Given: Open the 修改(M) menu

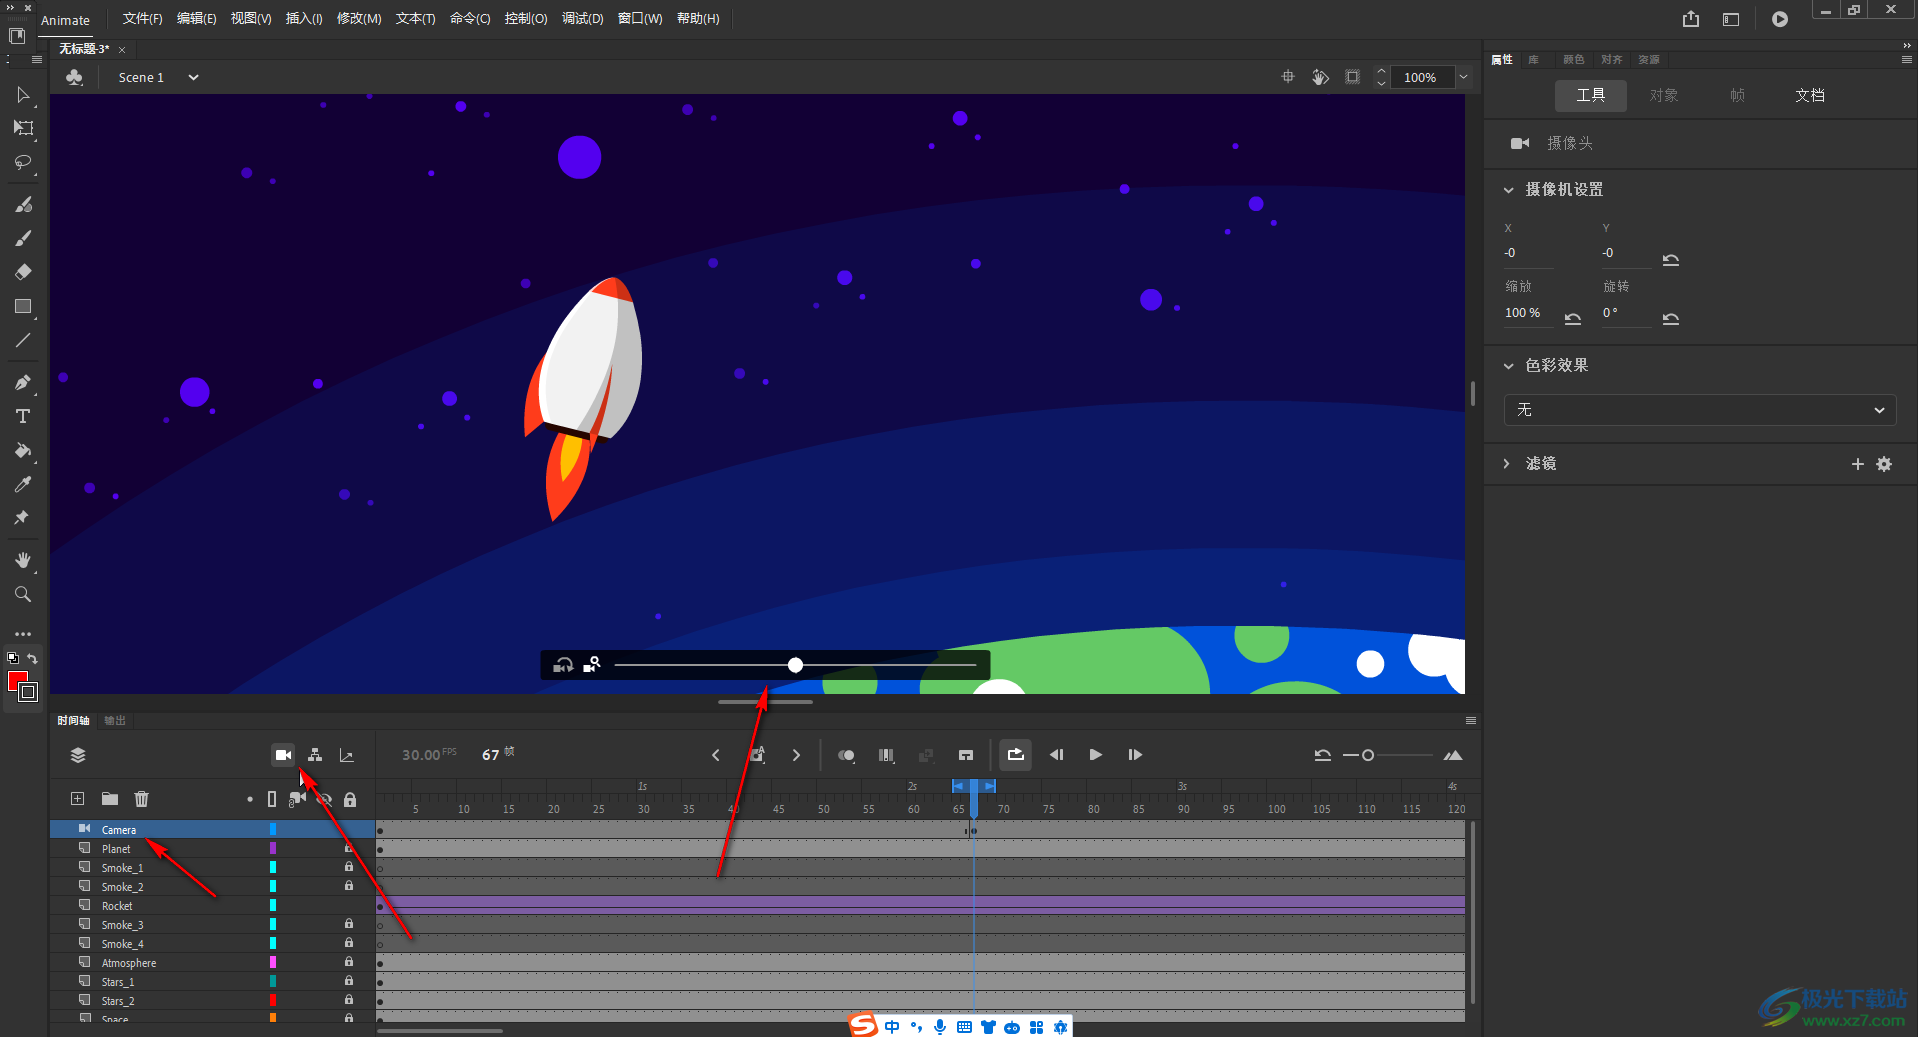Looking at the screenshot, I should click(x=359, y=19).
